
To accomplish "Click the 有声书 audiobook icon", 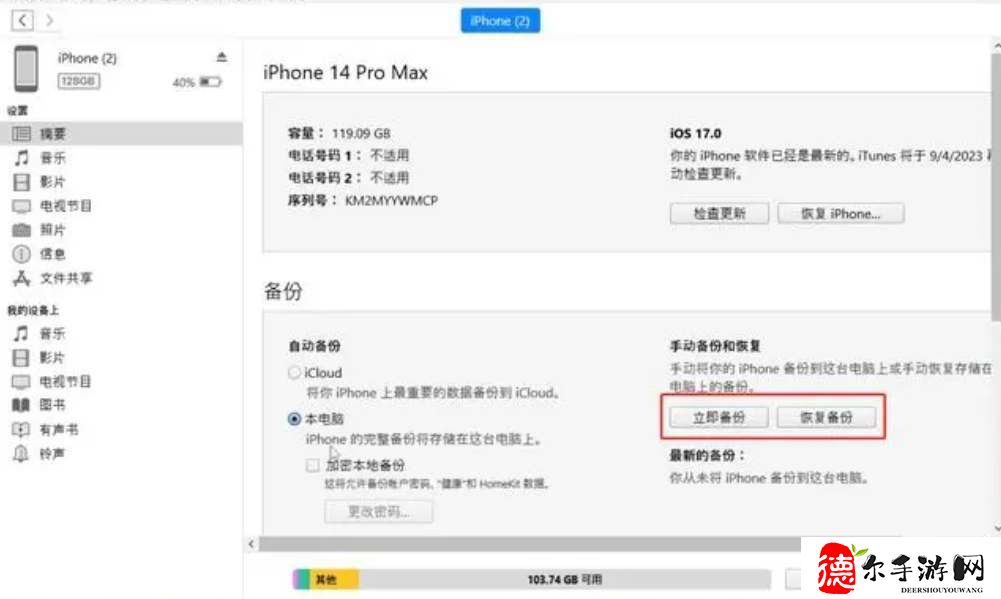I will click(x=21, y=430).
